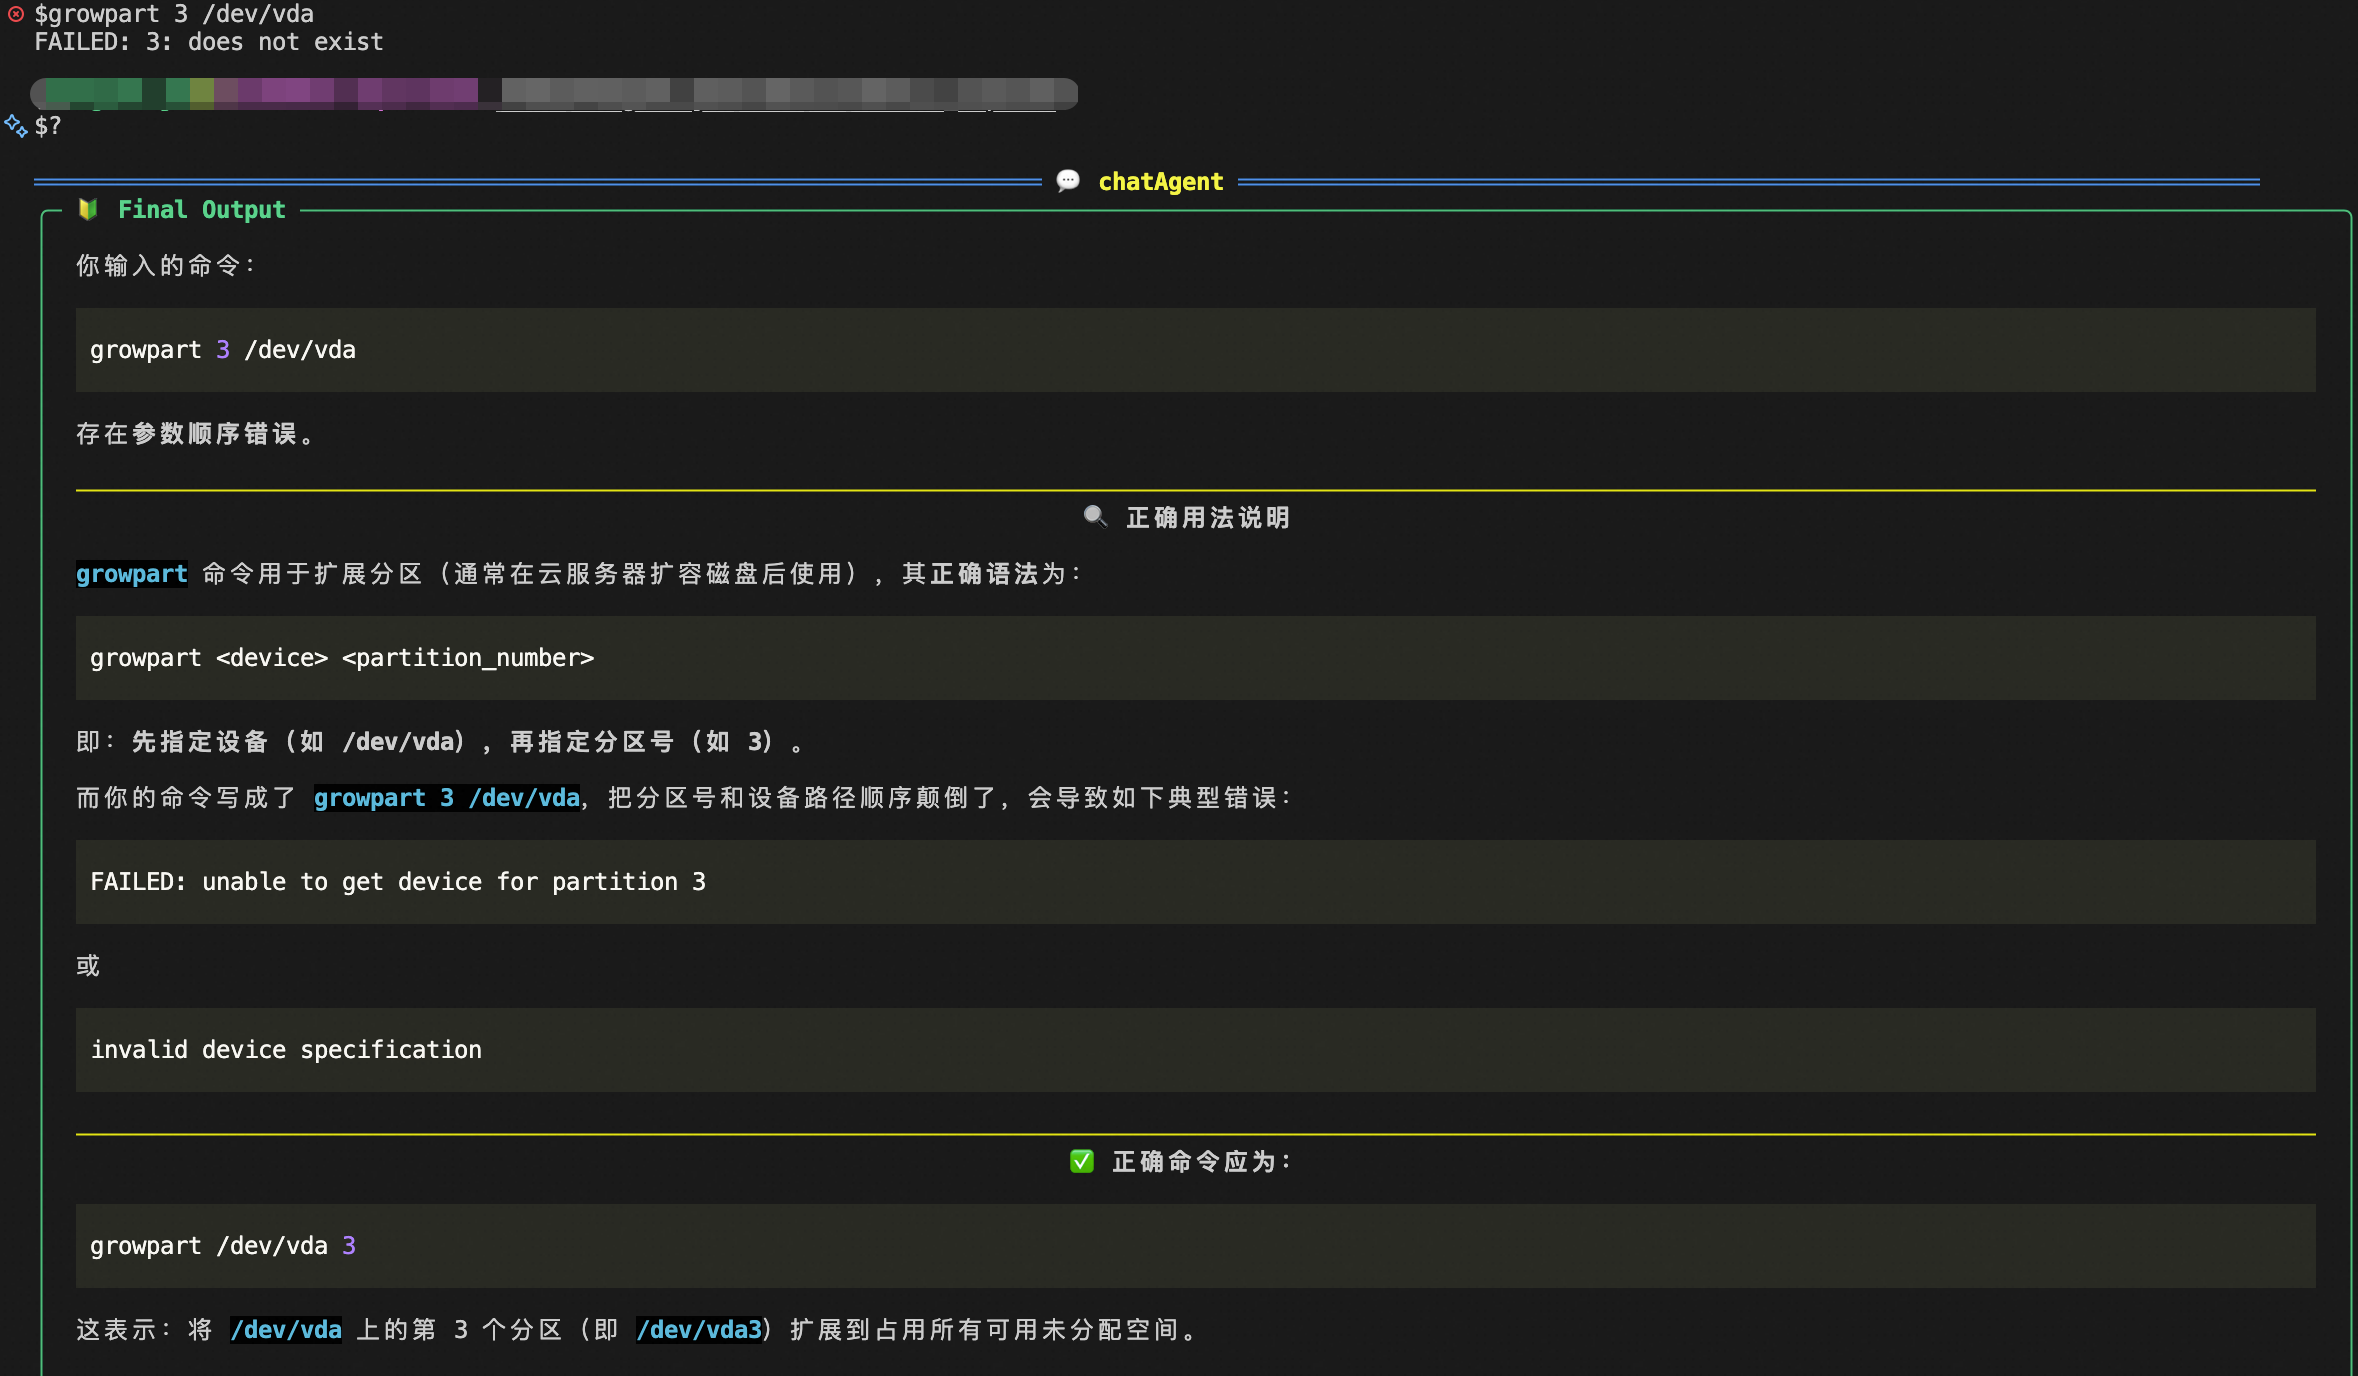2358x1376 pixels.
Task: Click the green checkmark emoji icon
Action: click(x=1081, y=1161)
